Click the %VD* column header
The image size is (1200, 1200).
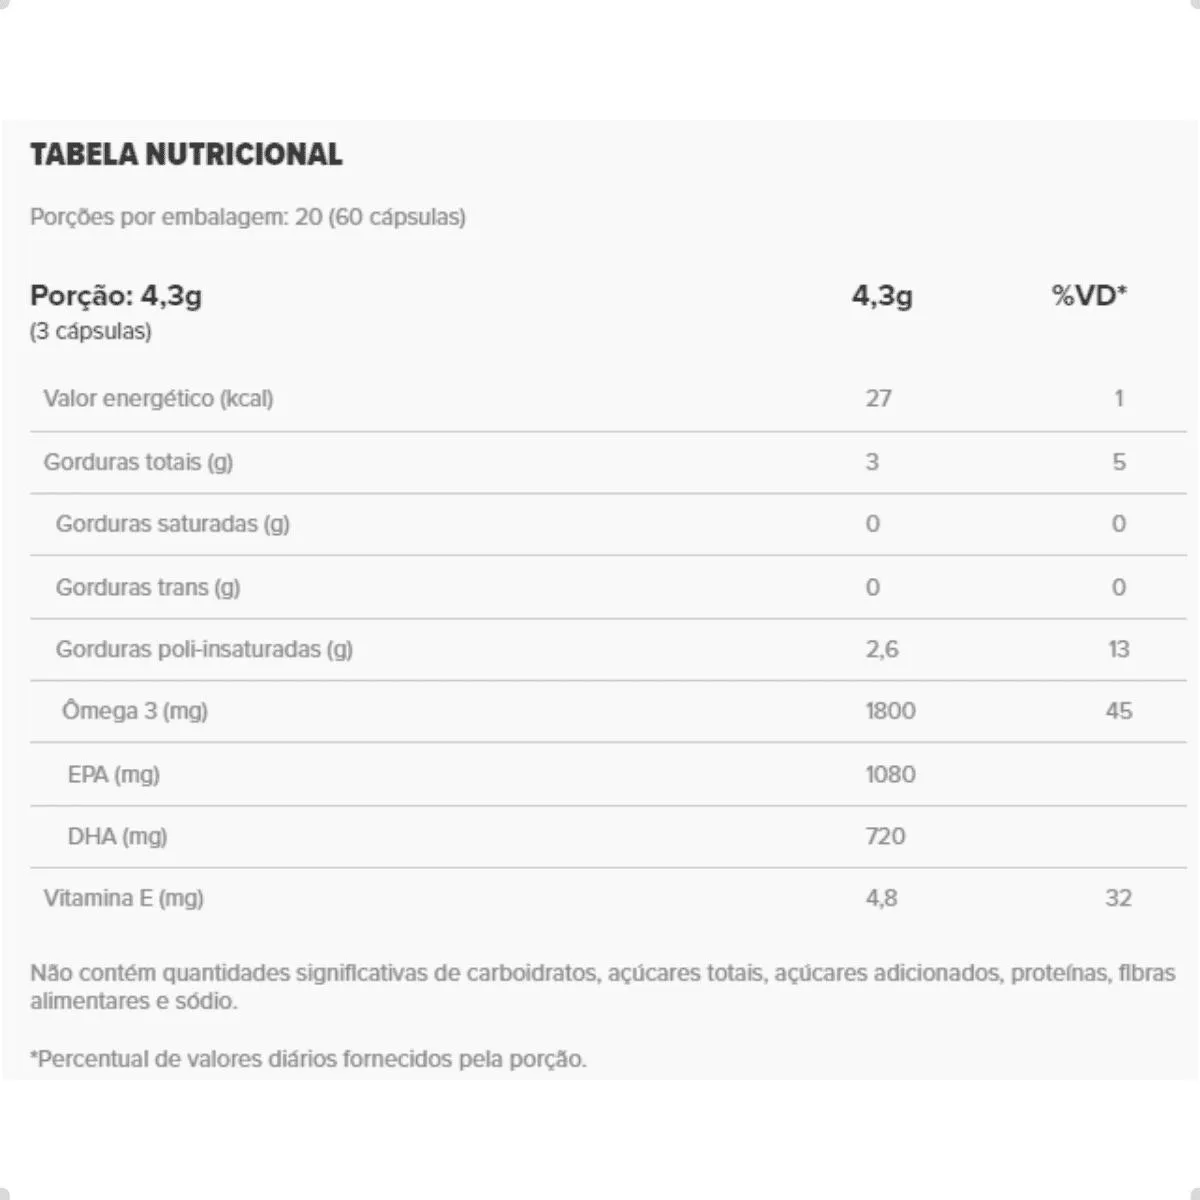point(1089,296)
